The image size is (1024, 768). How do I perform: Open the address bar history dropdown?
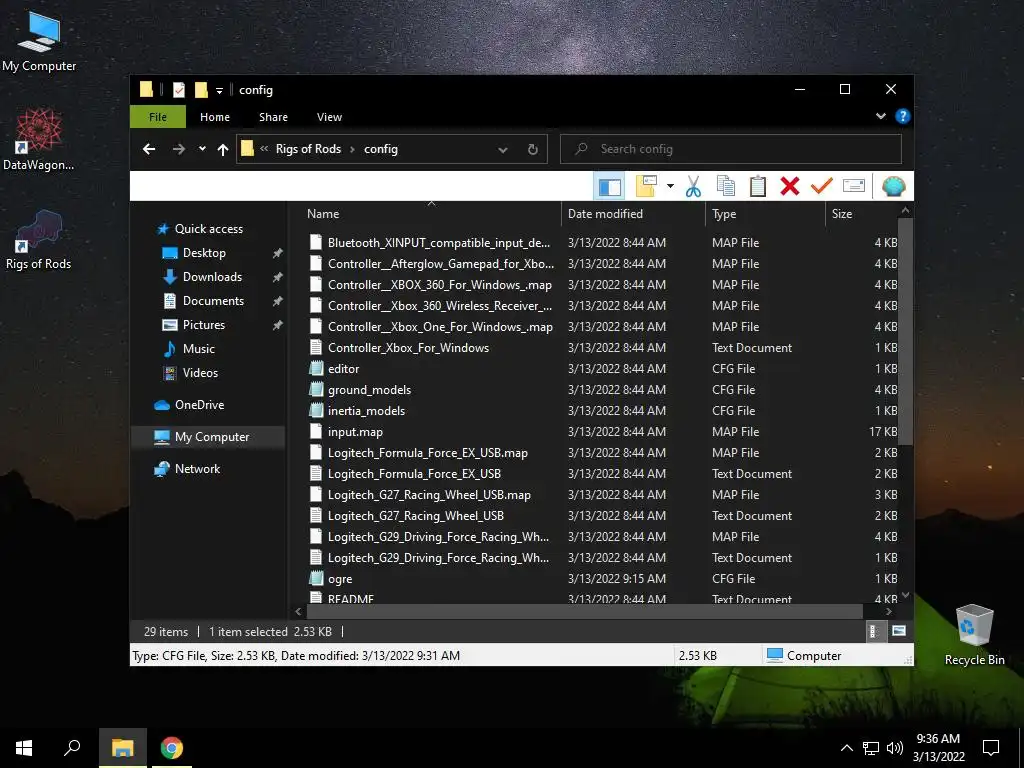point(503,150)
